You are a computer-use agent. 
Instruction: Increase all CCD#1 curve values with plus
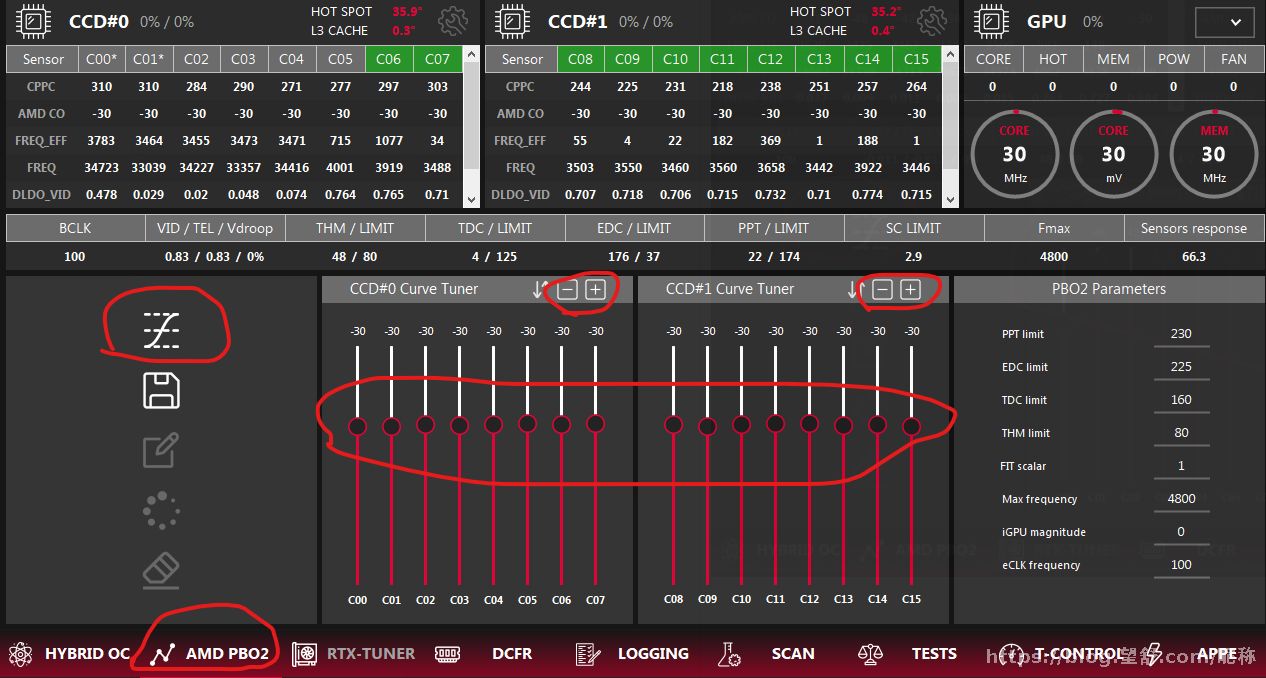tap(910, 290)
